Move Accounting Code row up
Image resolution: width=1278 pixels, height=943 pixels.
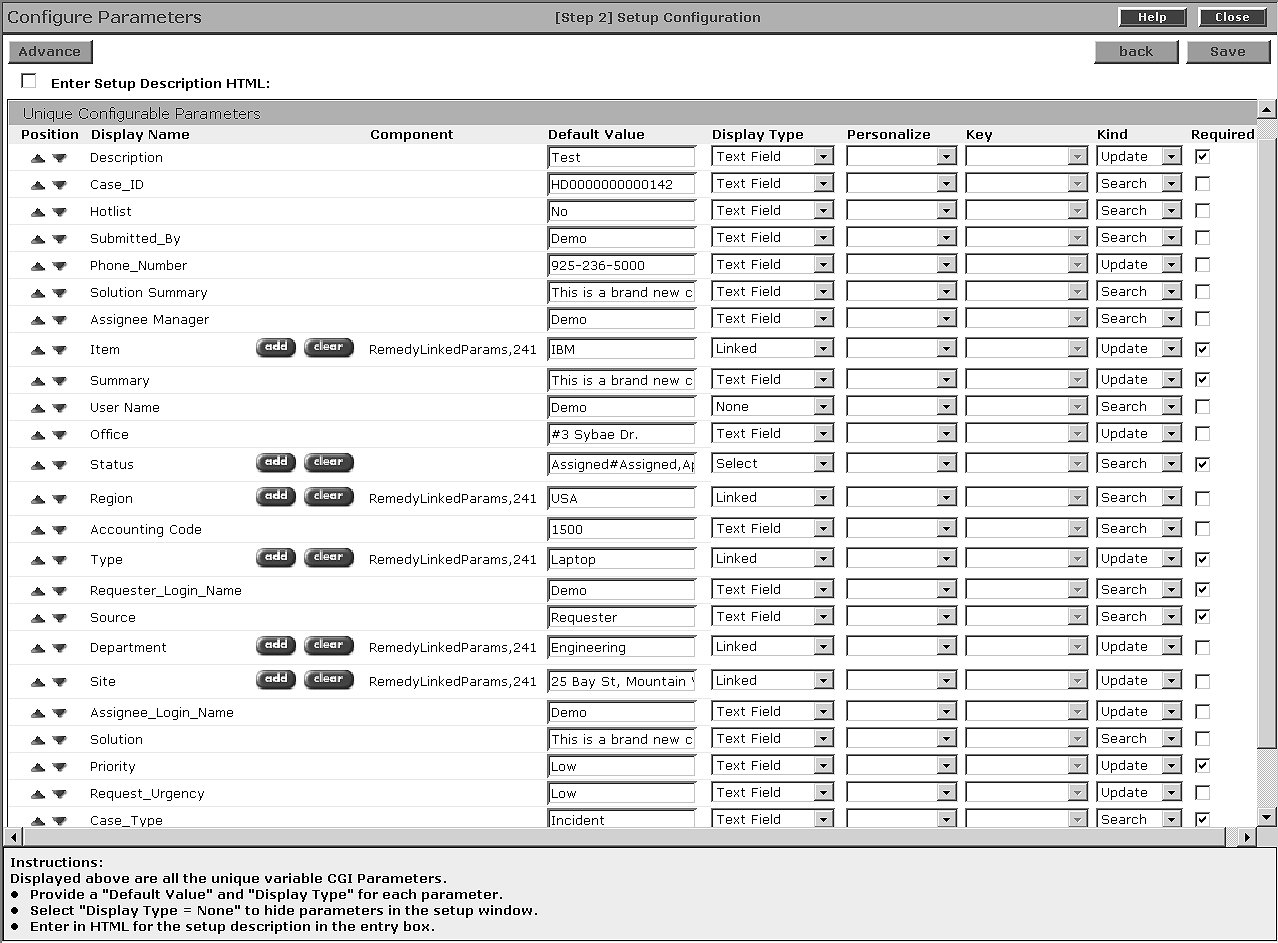tap(38, 530)
